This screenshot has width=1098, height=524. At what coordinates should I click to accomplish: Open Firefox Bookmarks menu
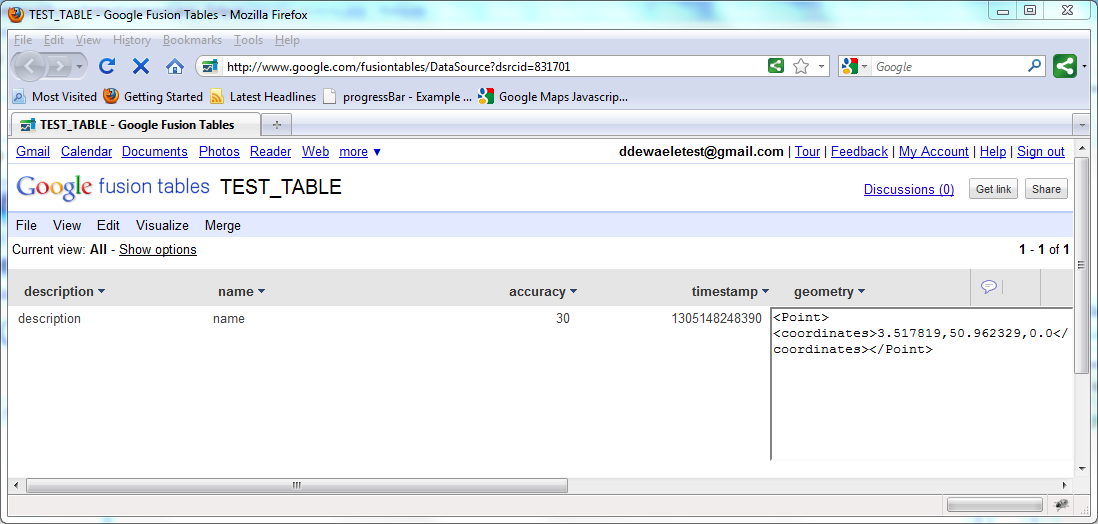tap(192, 40)
